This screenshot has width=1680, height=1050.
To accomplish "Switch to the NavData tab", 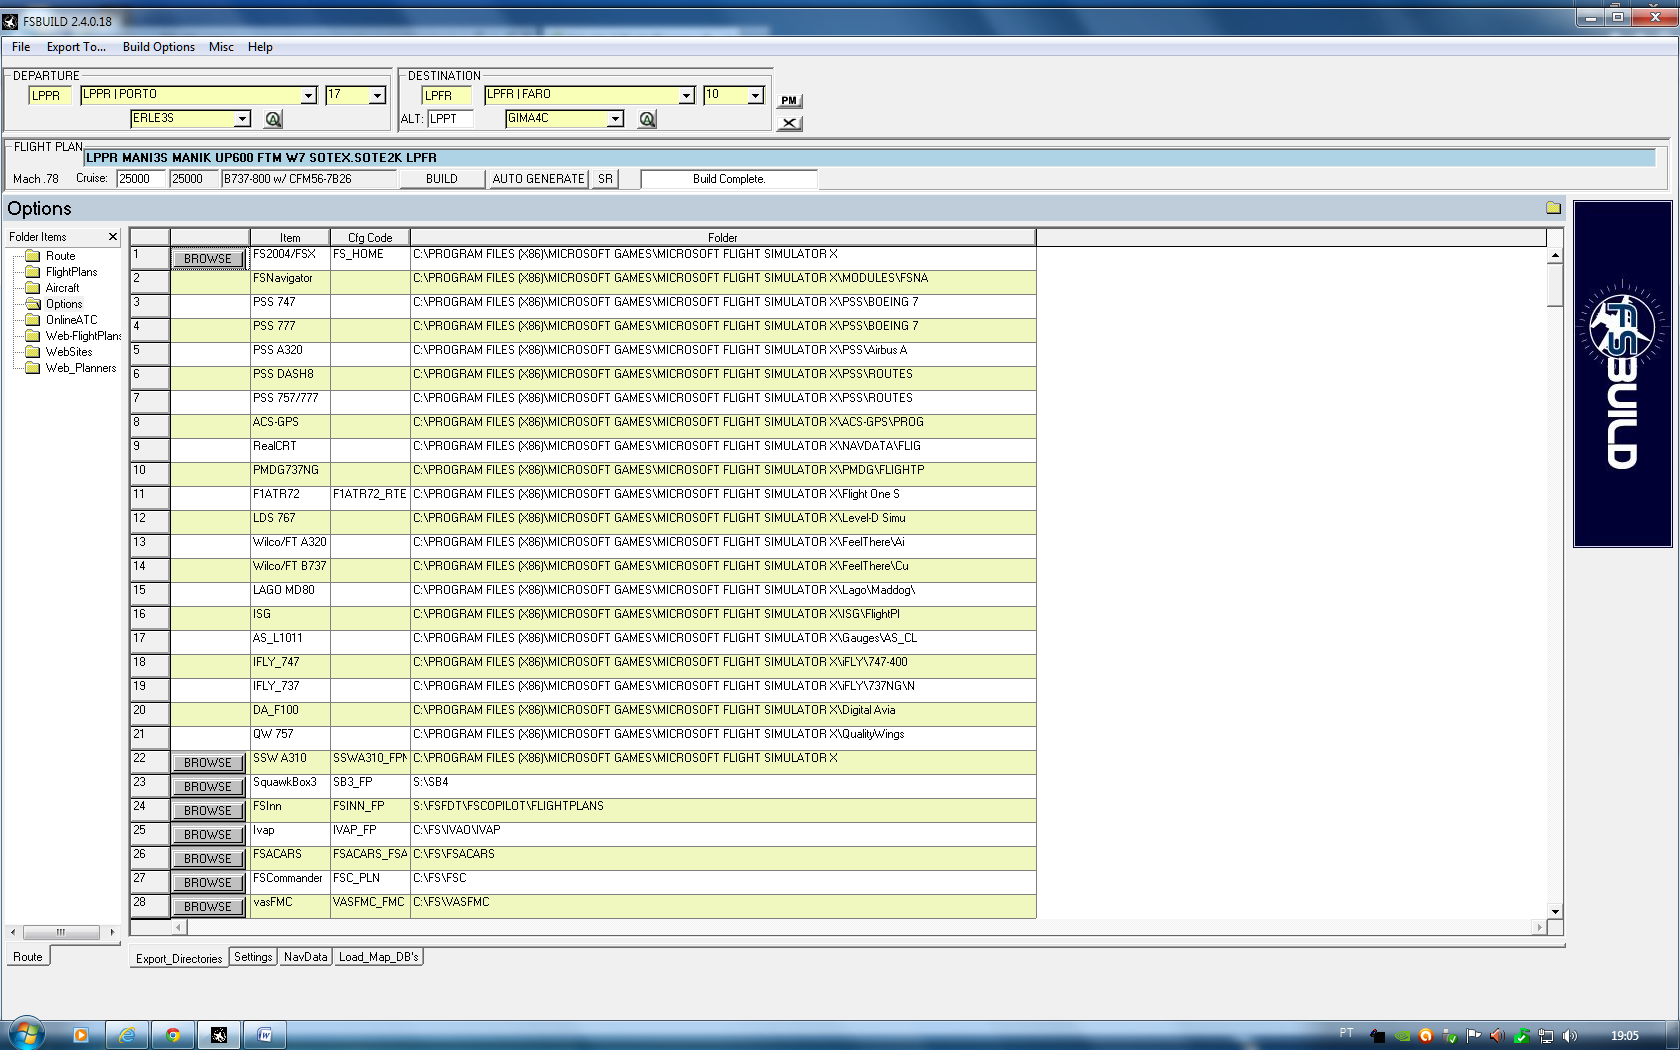I will [x=305, y=957].
